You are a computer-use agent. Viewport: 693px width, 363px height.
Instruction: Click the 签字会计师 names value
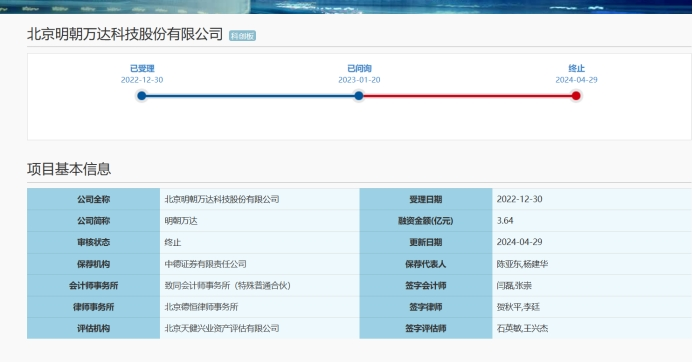(514, 286)
